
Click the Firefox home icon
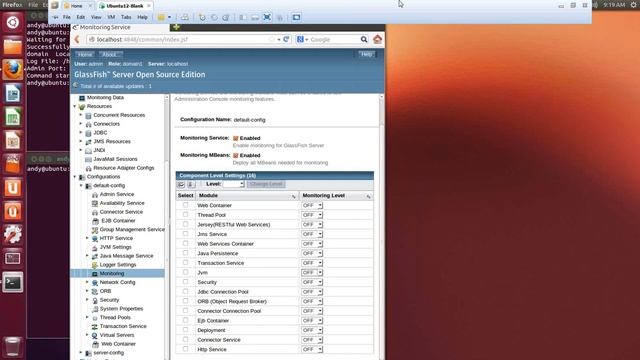pos(377,39)
